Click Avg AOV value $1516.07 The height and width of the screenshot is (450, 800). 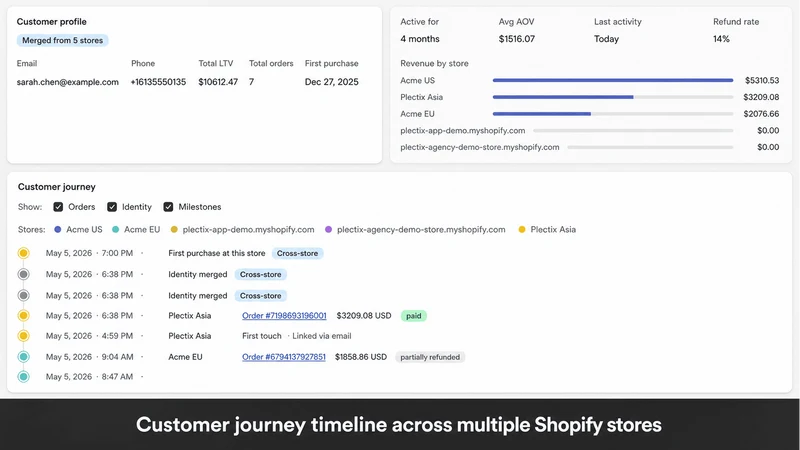point(517,39)
